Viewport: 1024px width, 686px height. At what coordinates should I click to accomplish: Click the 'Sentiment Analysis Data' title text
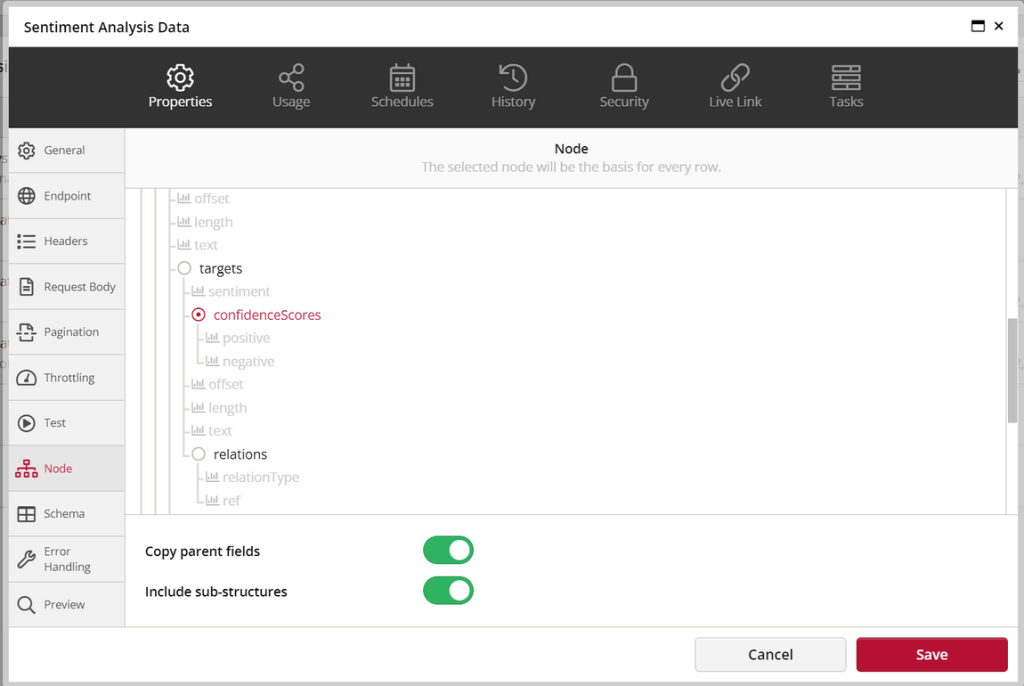pyautogui.click(x=106, y=27)
